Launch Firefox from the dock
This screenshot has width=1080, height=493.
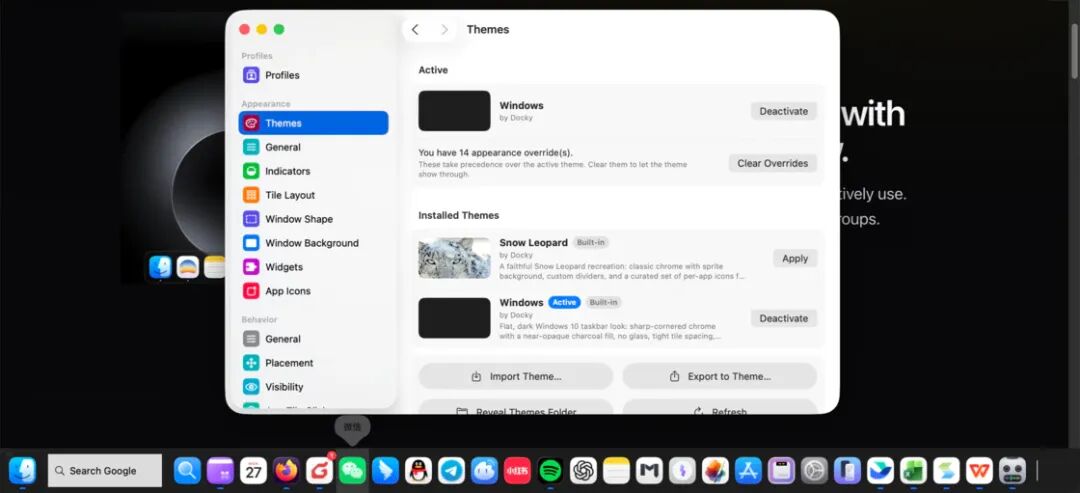coord(286,471)
